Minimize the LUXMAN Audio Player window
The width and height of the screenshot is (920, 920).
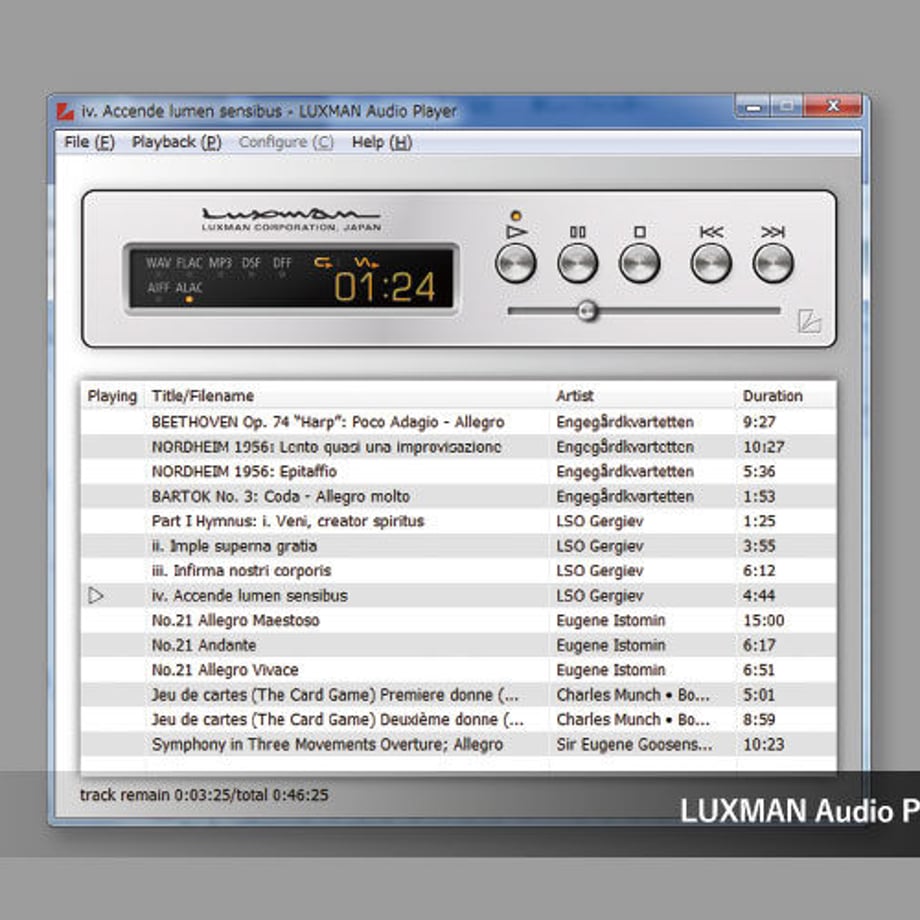(753, 107)
